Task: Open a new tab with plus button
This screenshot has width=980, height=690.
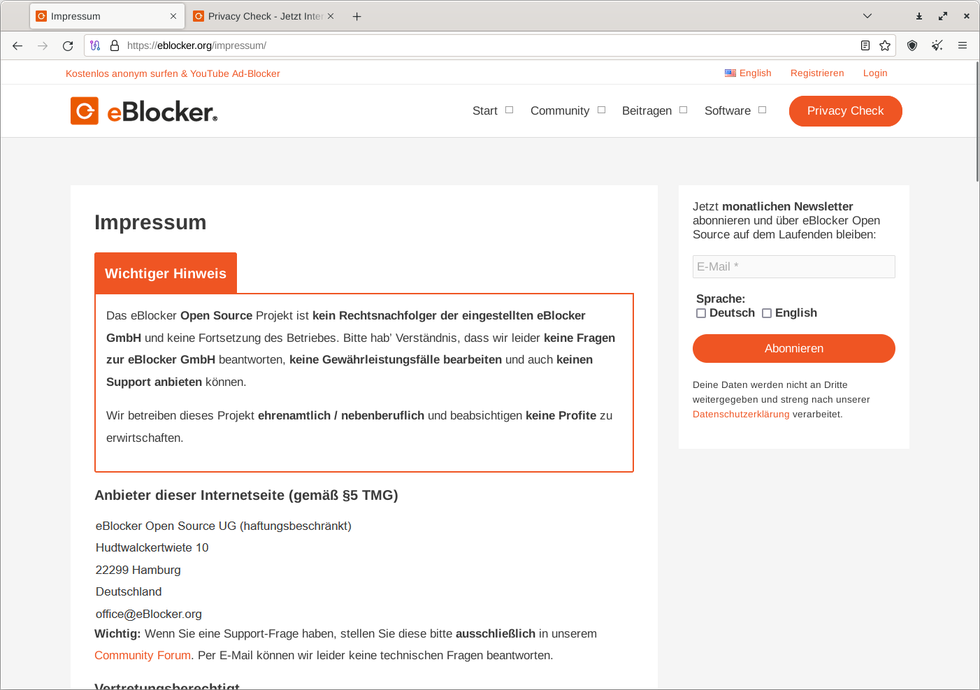Action: tap(356, 16)
